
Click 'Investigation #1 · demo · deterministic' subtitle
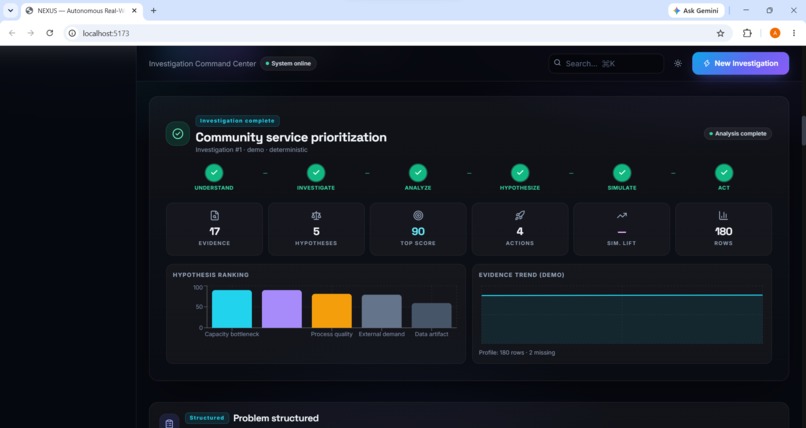coord(251,150)
